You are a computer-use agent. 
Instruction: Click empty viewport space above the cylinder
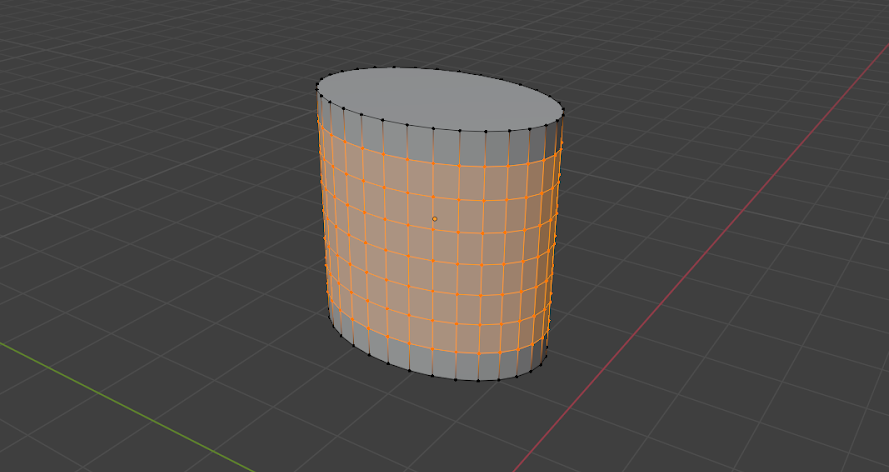coord(440,30)
